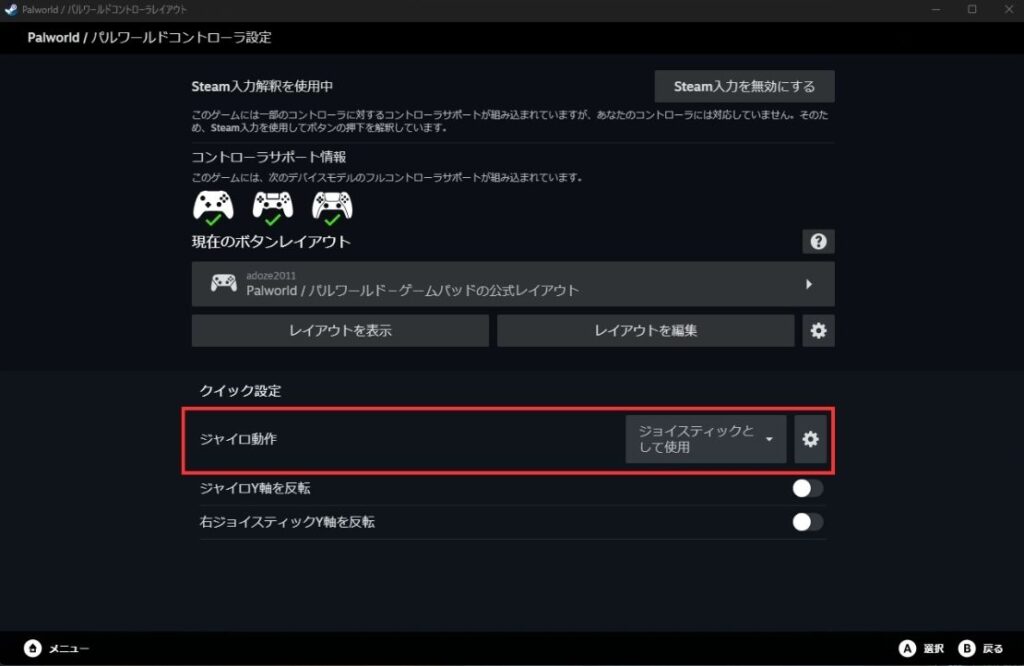Click レイアウトを表示 button

(340, 330)
